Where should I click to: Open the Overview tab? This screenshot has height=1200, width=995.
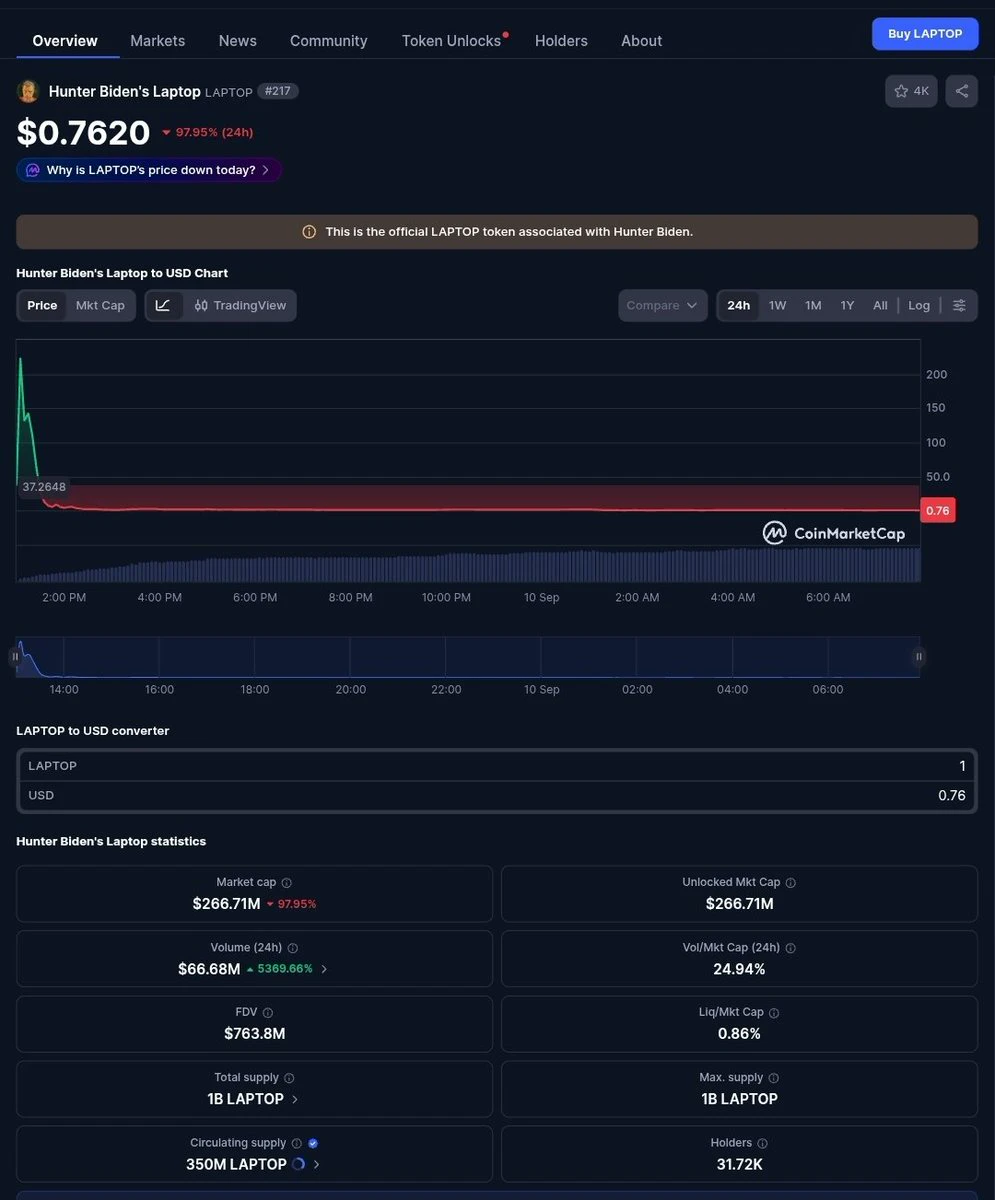[x=65, y=41]
